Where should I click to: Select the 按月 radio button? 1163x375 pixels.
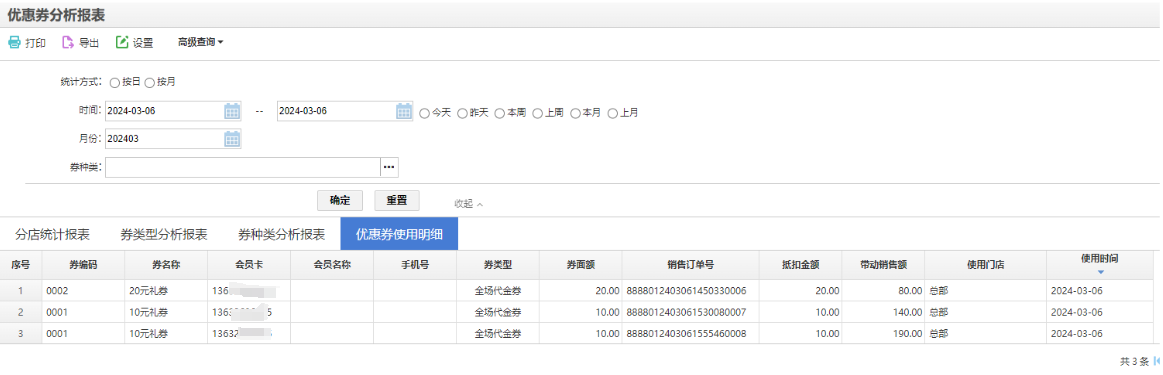coord(149,82)
